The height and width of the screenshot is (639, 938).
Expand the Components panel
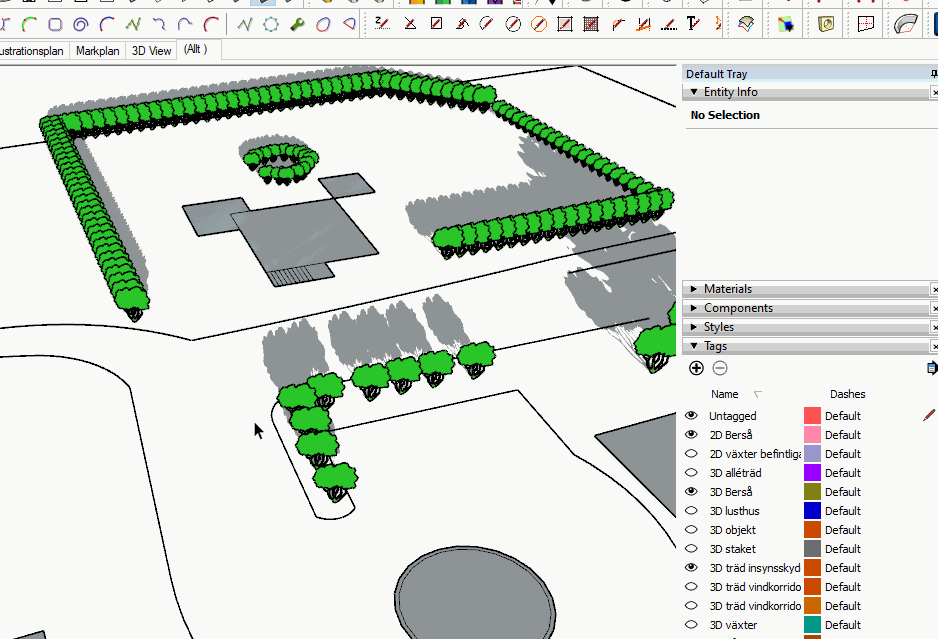click(x=737, y=308)
